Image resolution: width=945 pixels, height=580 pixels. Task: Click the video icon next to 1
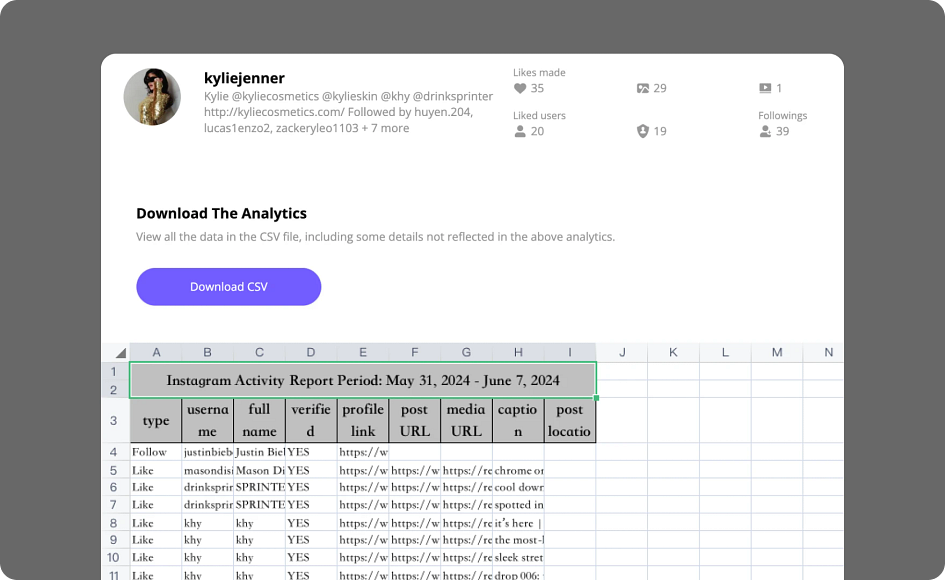tap(765, 89)
